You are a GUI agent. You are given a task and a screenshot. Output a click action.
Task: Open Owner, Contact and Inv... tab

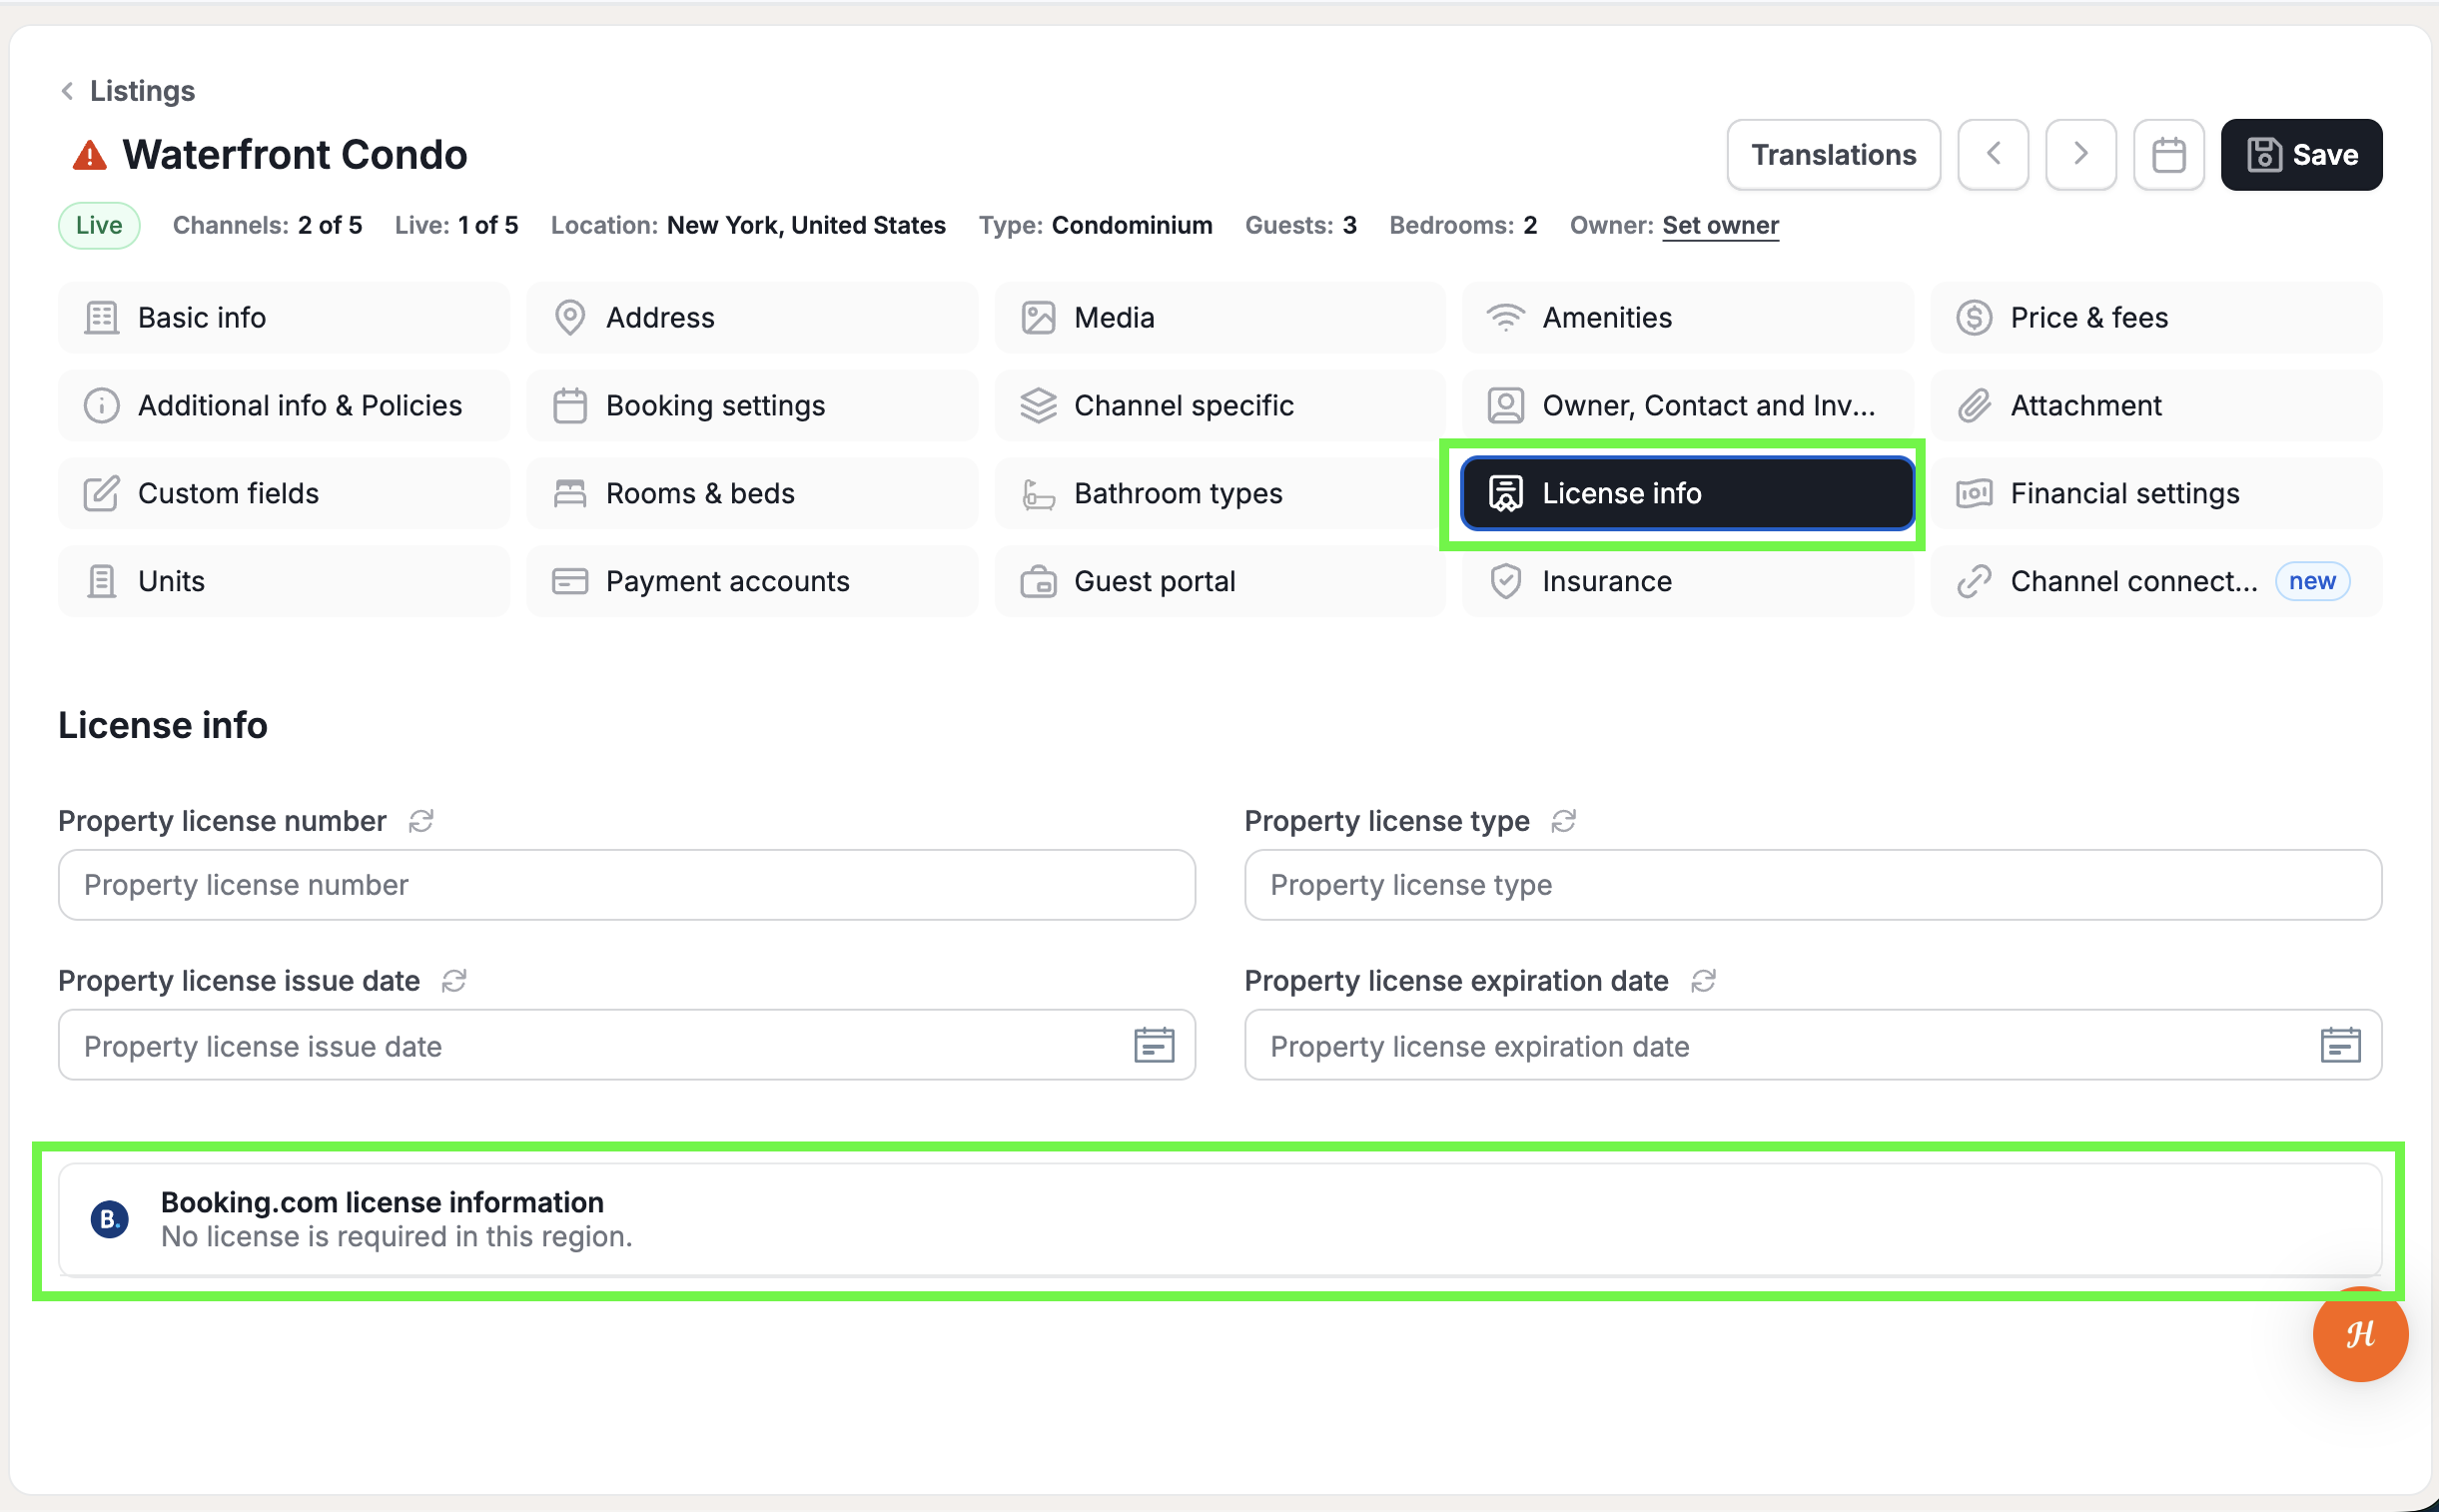pos(1688,406)
